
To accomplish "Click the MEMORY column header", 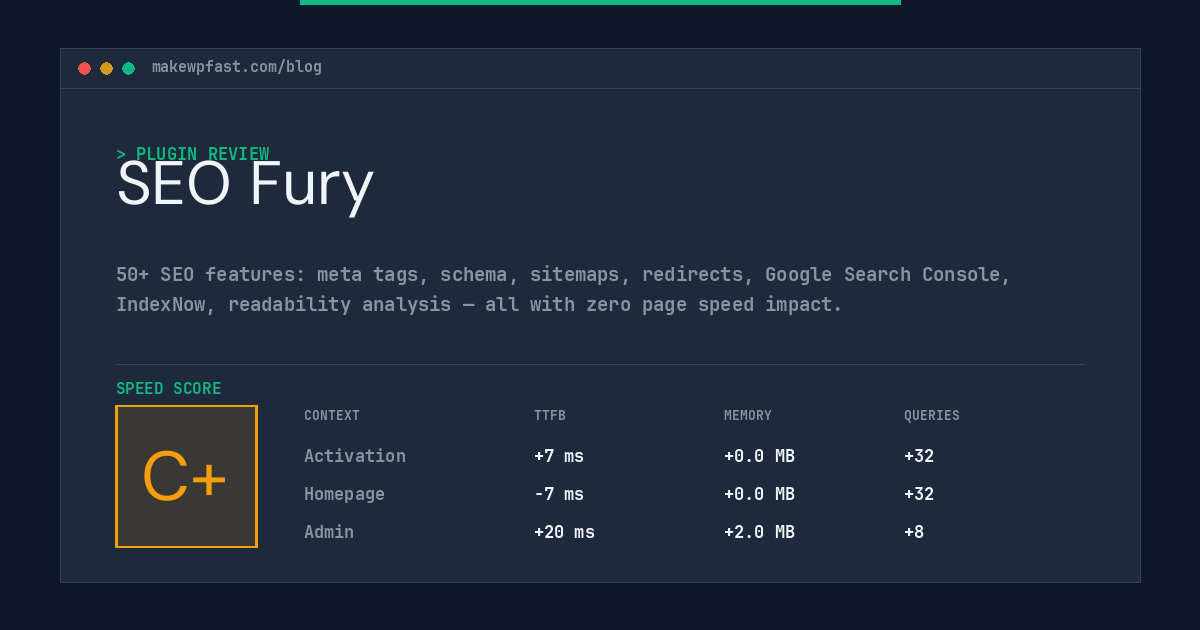I will (x=748, y=416).
